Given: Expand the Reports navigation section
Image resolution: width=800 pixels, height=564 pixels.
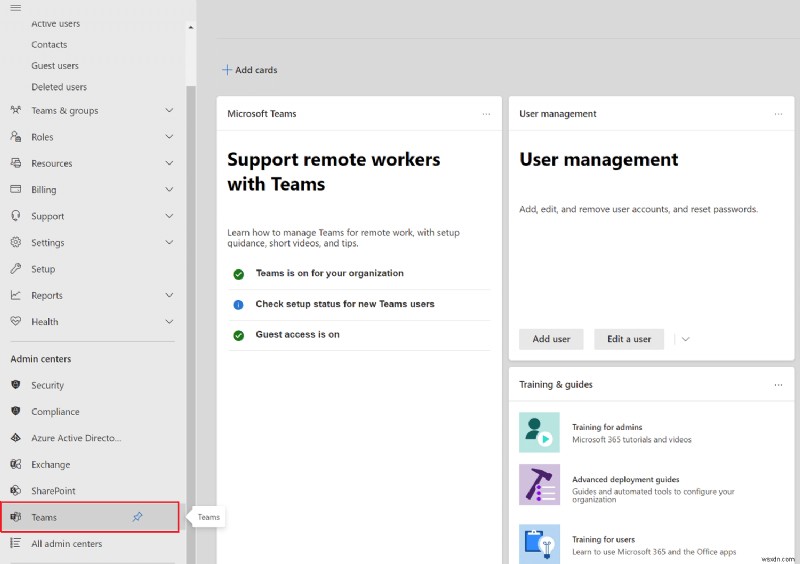Looking at the screenshot, I should pos(169,296).
